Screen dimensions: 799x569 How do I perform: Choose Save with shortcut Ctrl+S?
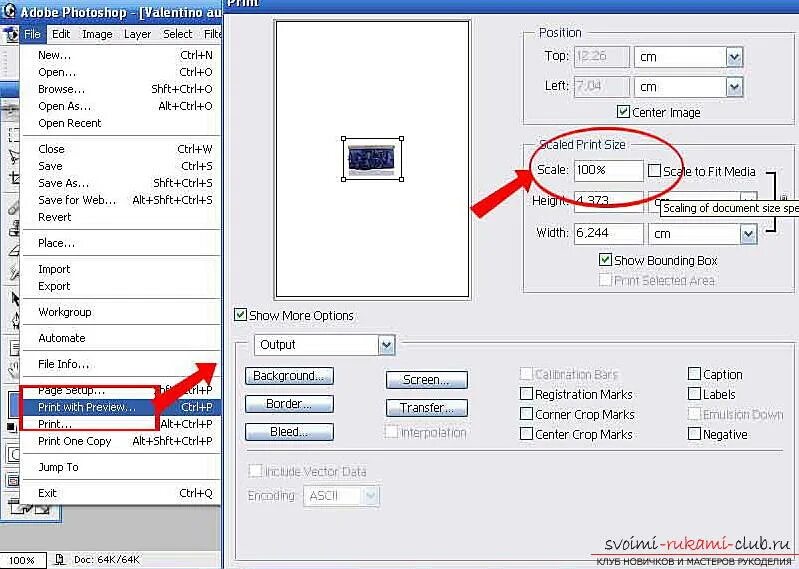(122, 166)
